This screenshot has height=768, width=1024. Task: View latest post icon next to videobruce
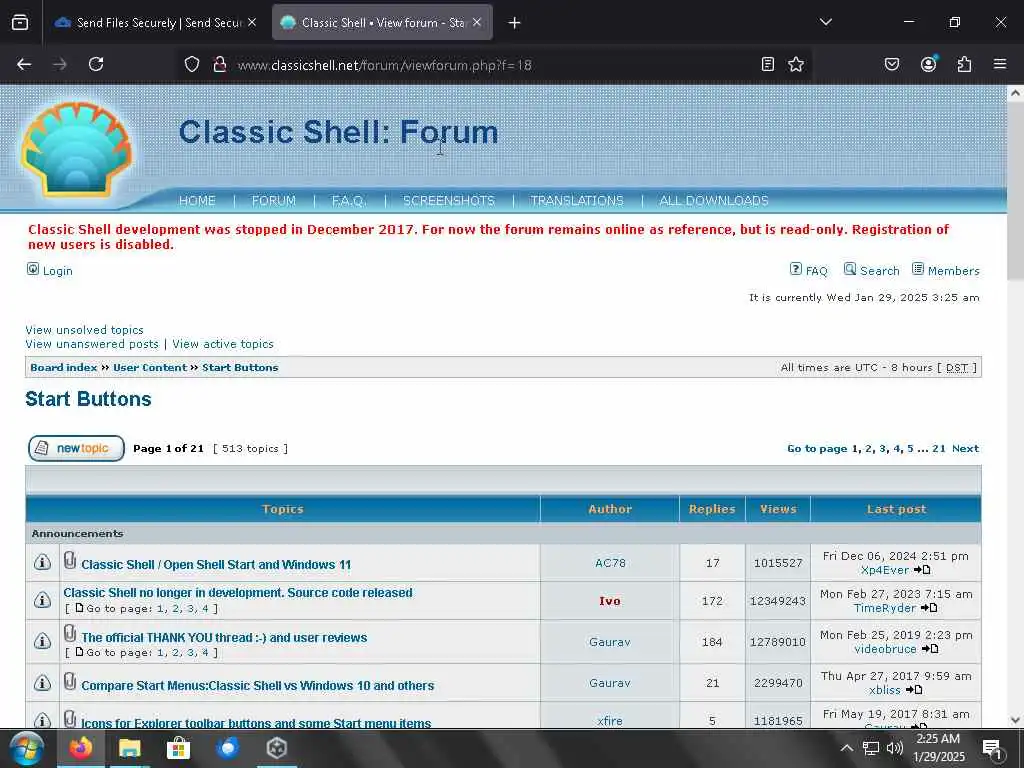[x=930, y=649]
